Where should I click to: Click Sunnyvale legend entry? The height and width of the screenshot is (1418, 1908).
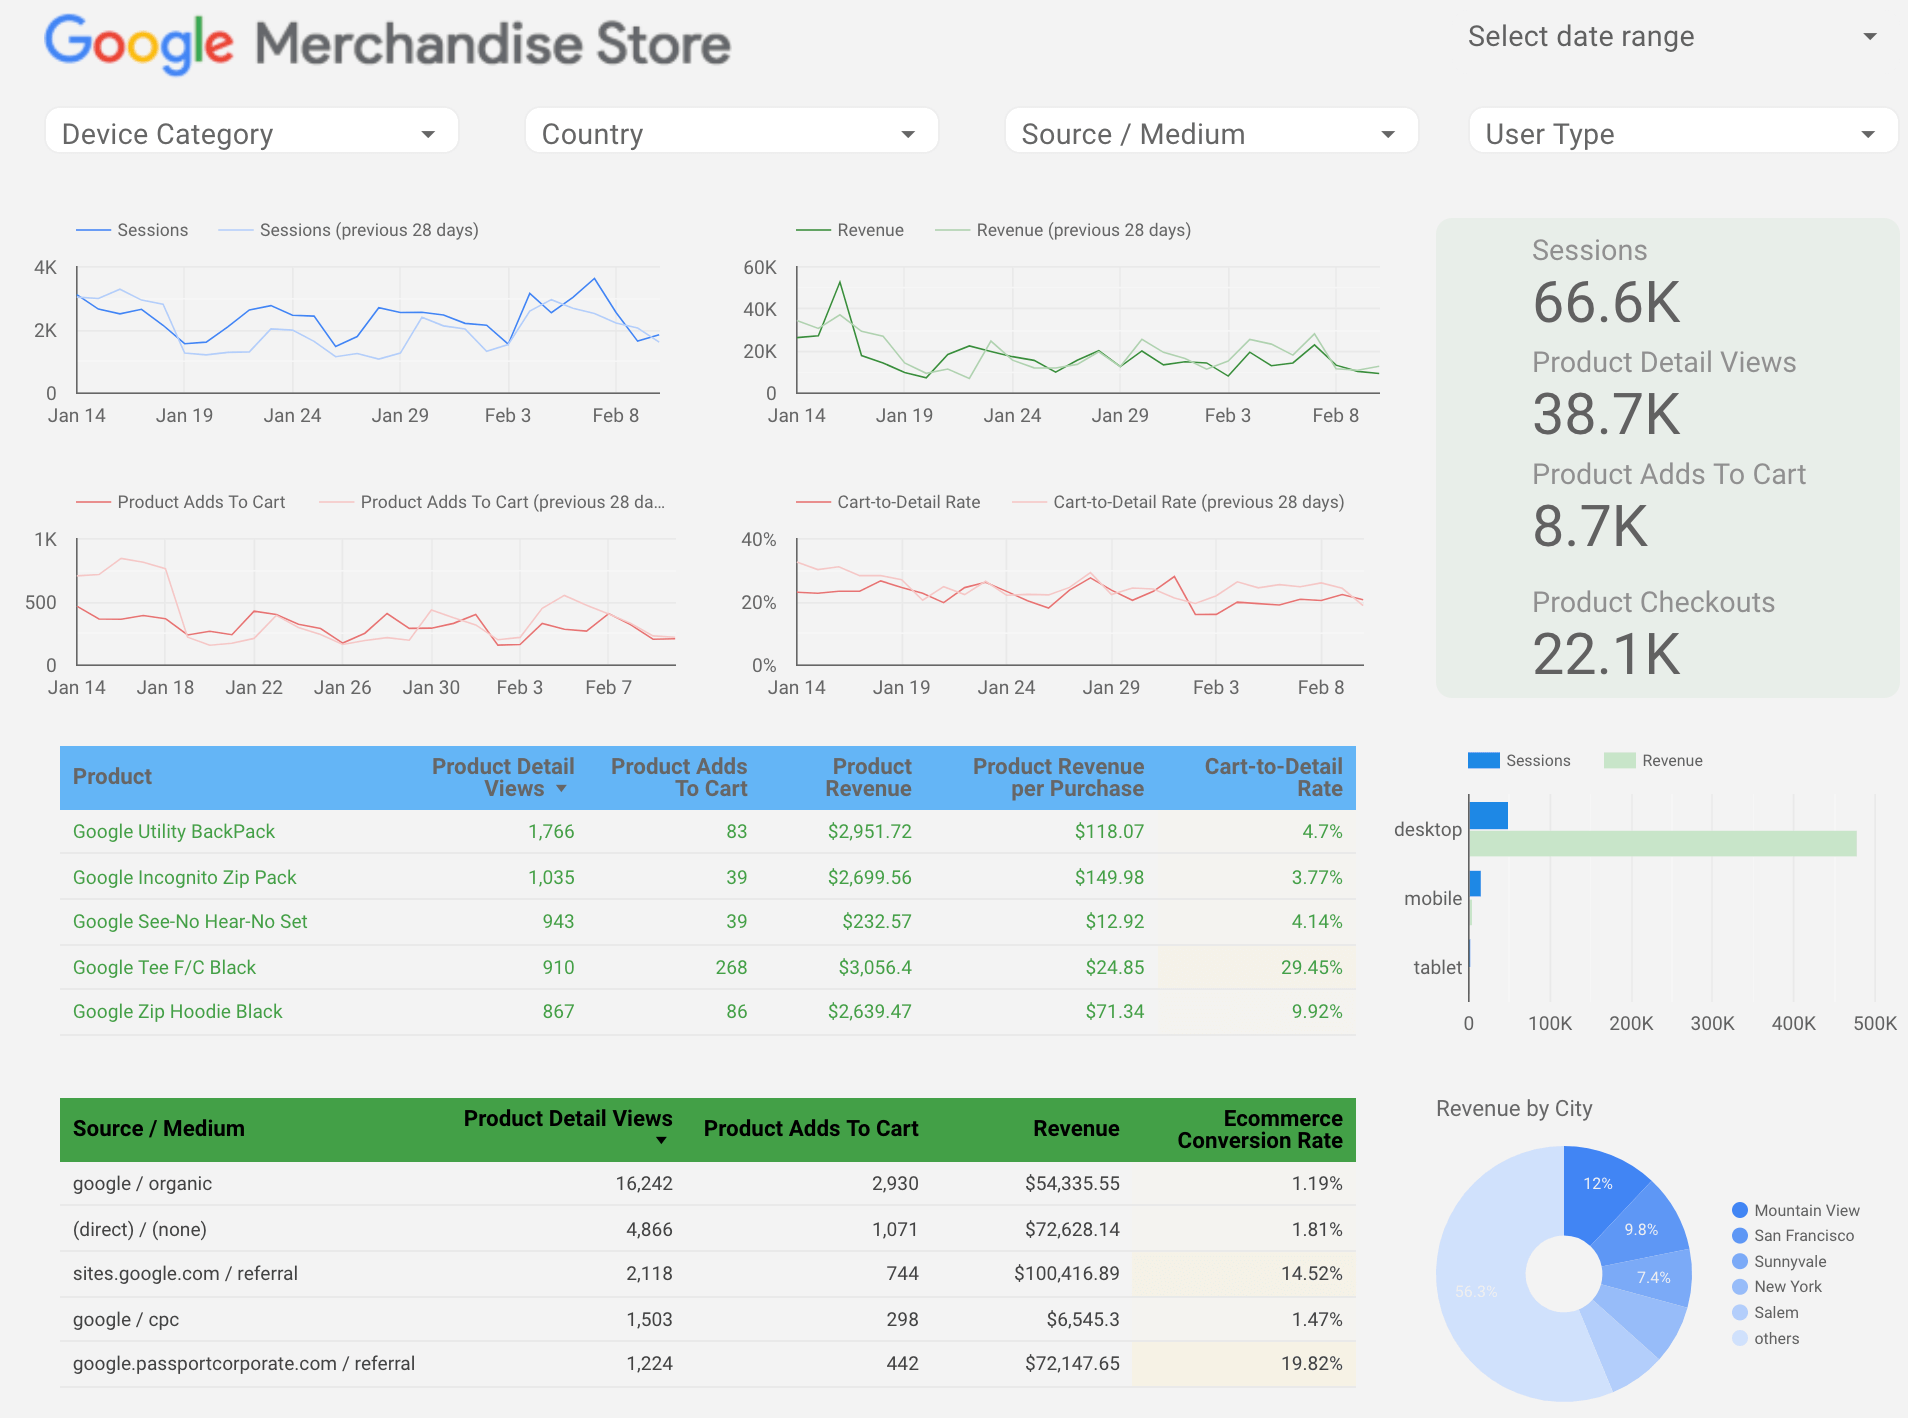(1779, 1262)
